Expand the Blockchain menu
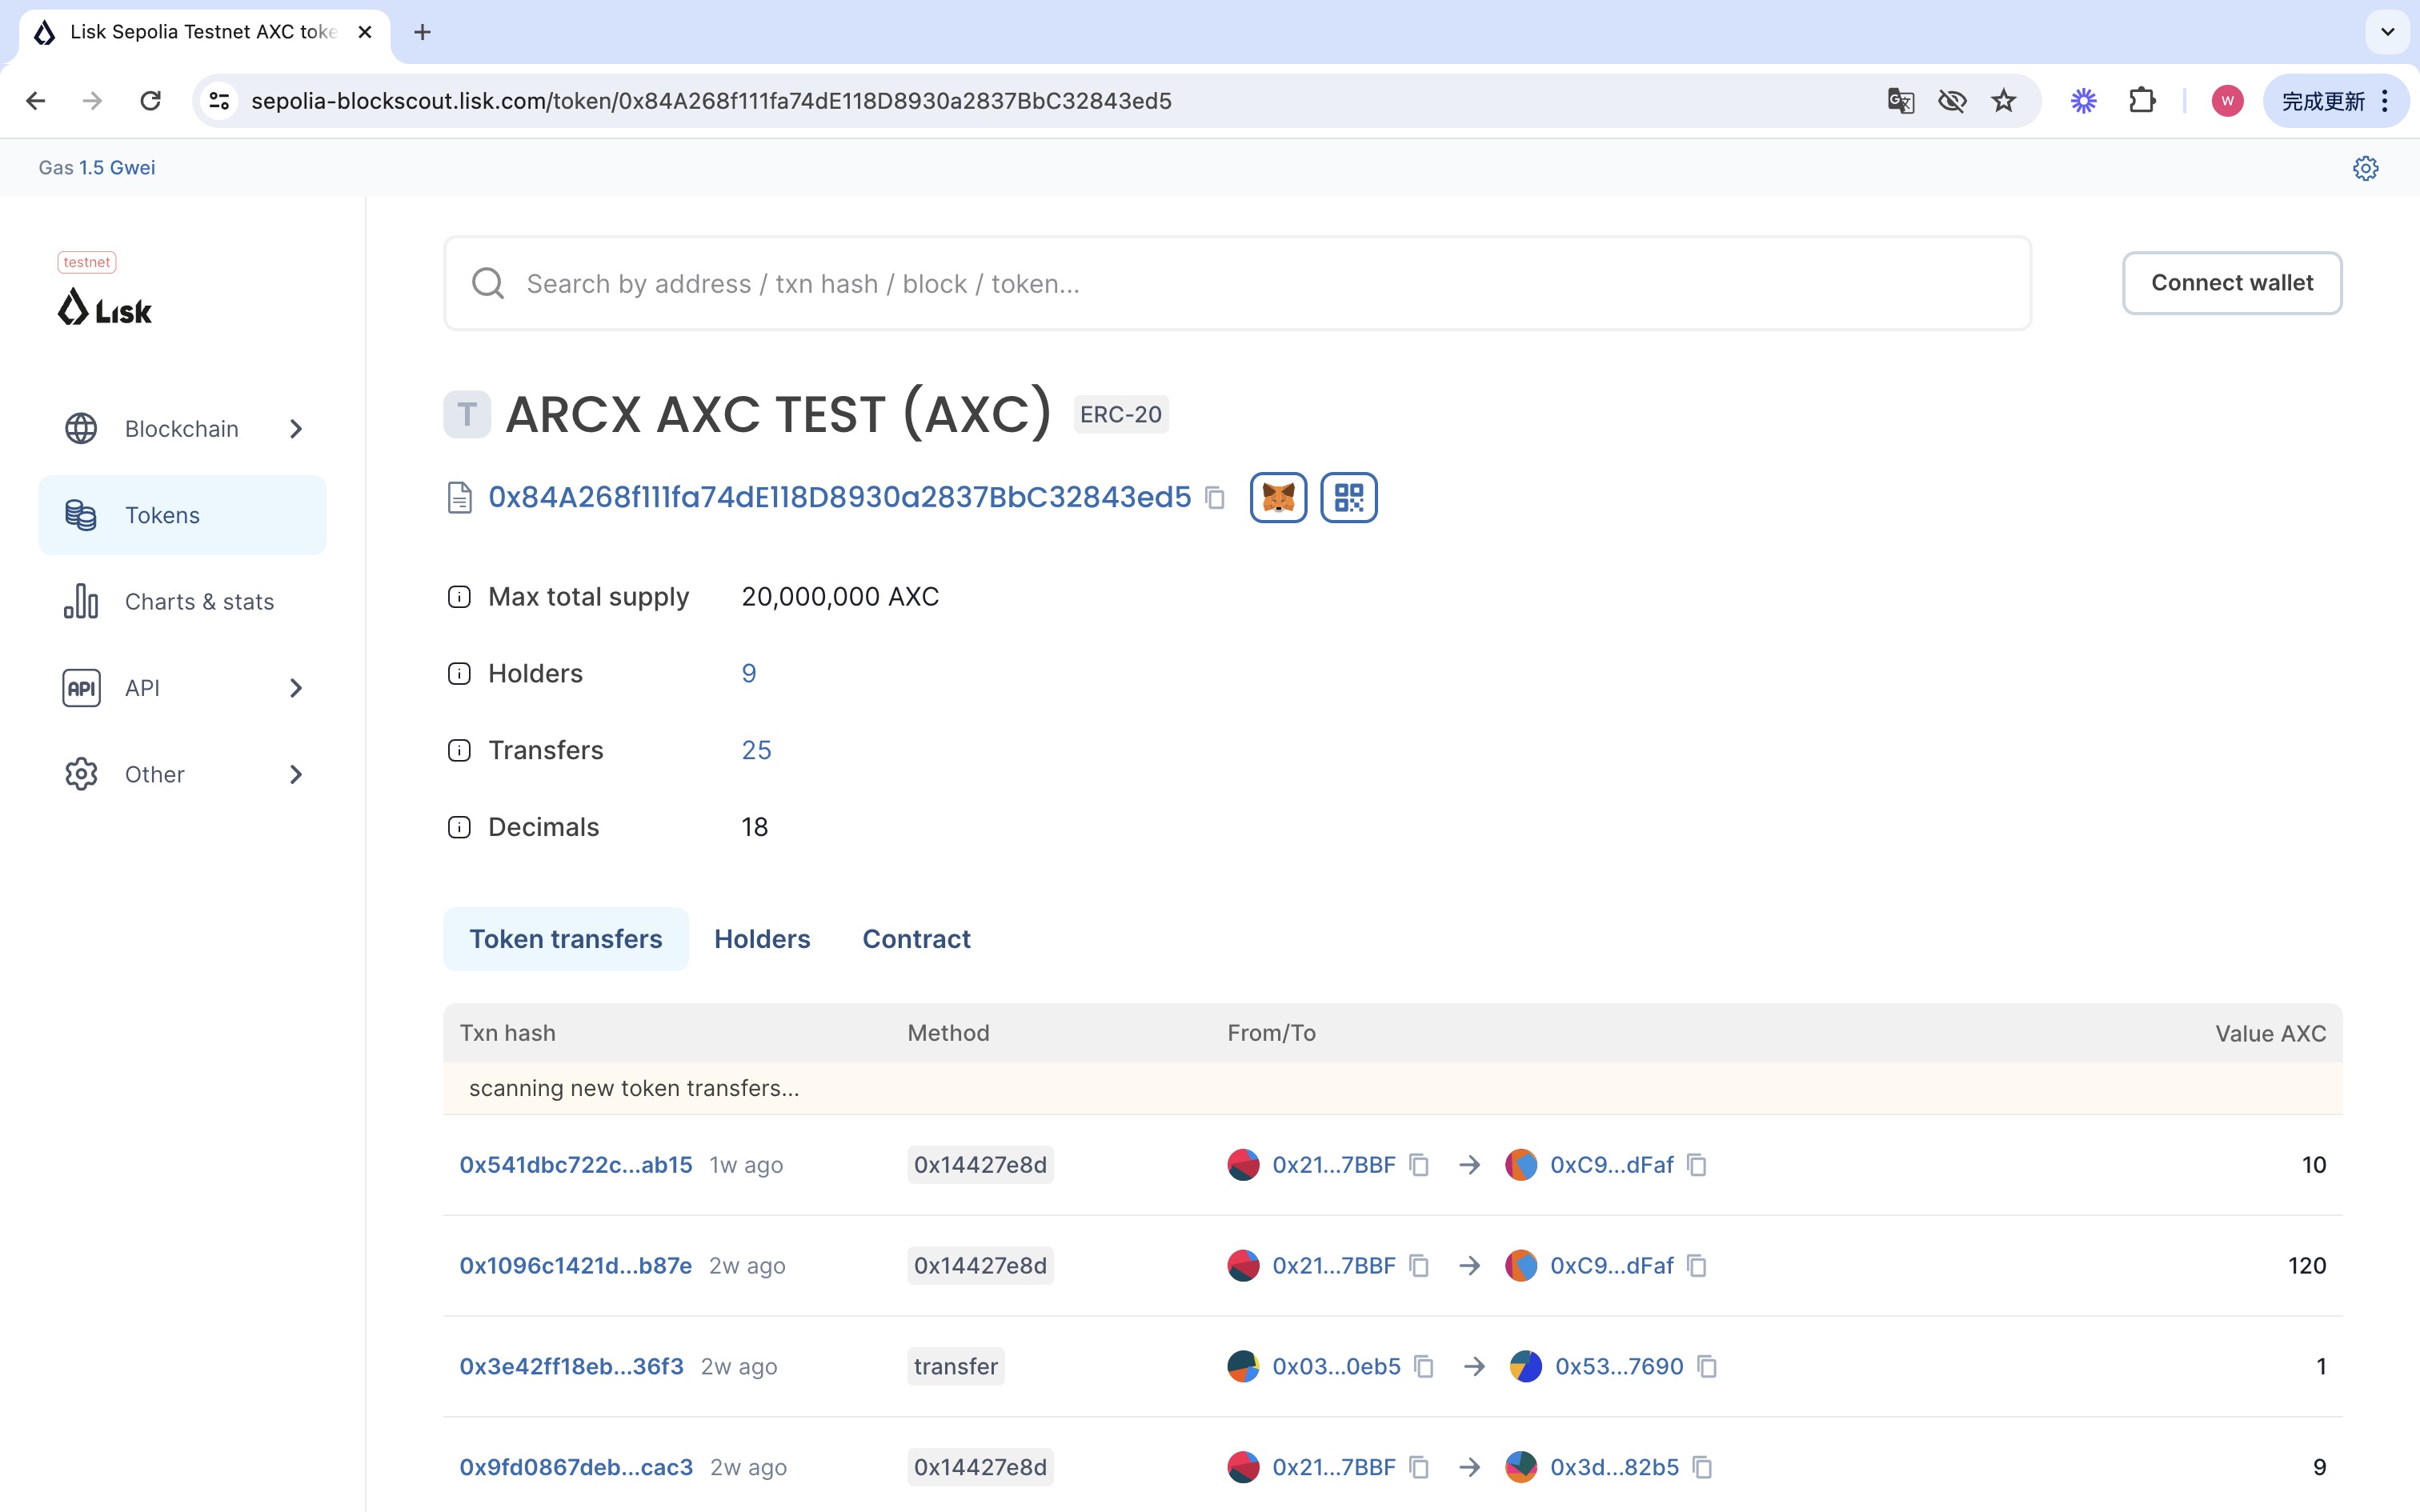 tap(182, 429)
